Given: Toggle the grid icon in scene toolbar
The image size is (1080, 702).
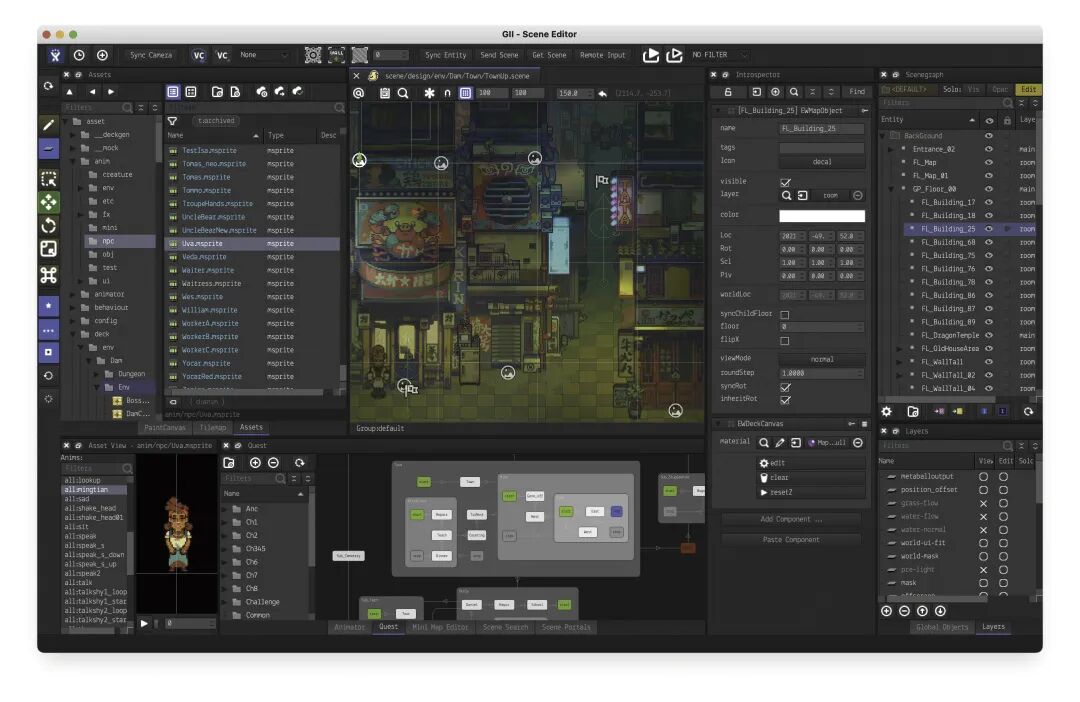Looking at the screenshot, I should (466, 93).
